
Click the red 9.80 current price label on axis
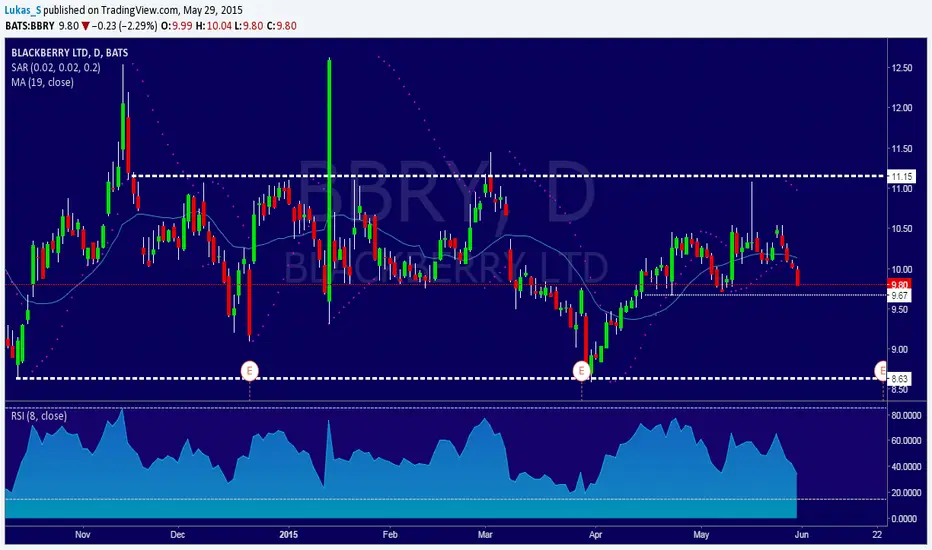coord(899,285)
